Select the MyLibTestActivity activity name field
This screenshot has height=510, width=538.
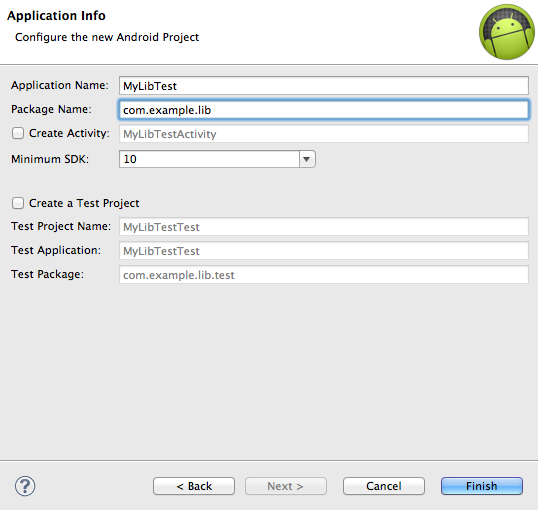[324, 134]
